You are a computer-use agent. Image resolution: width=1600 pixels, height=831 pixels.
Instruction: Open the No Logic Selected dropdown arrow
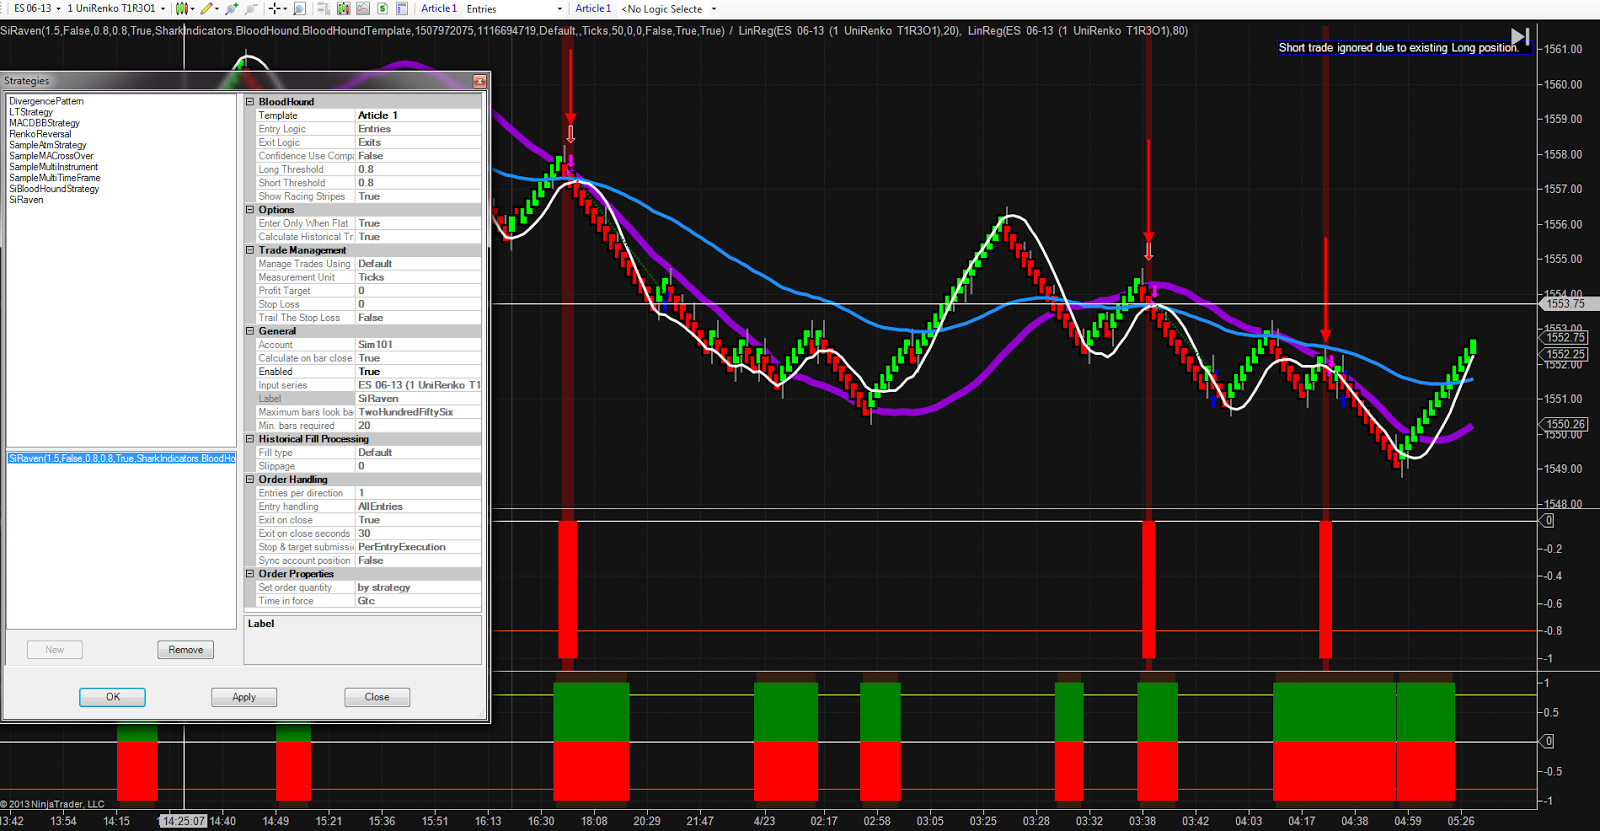[714, 9]
